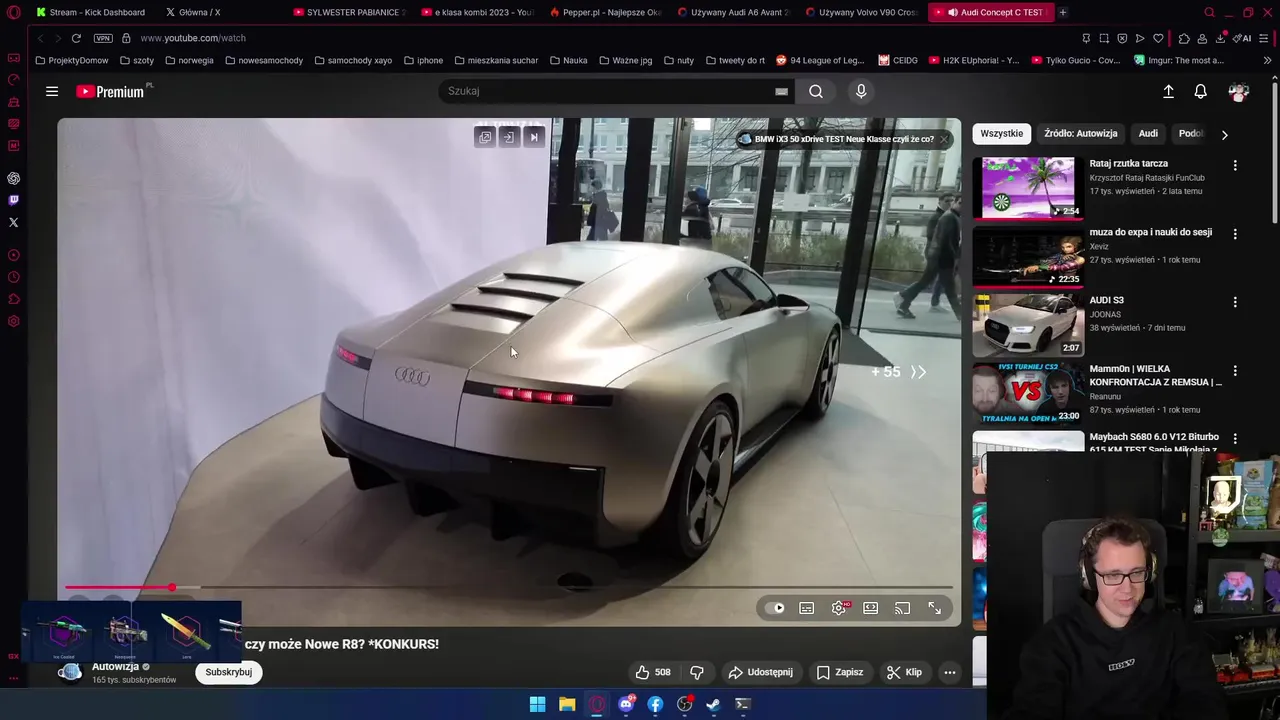This screenshot has width=1280, height=720.
Task: Open options for Rataj rzutka tarcza video
Action: 1235,165
